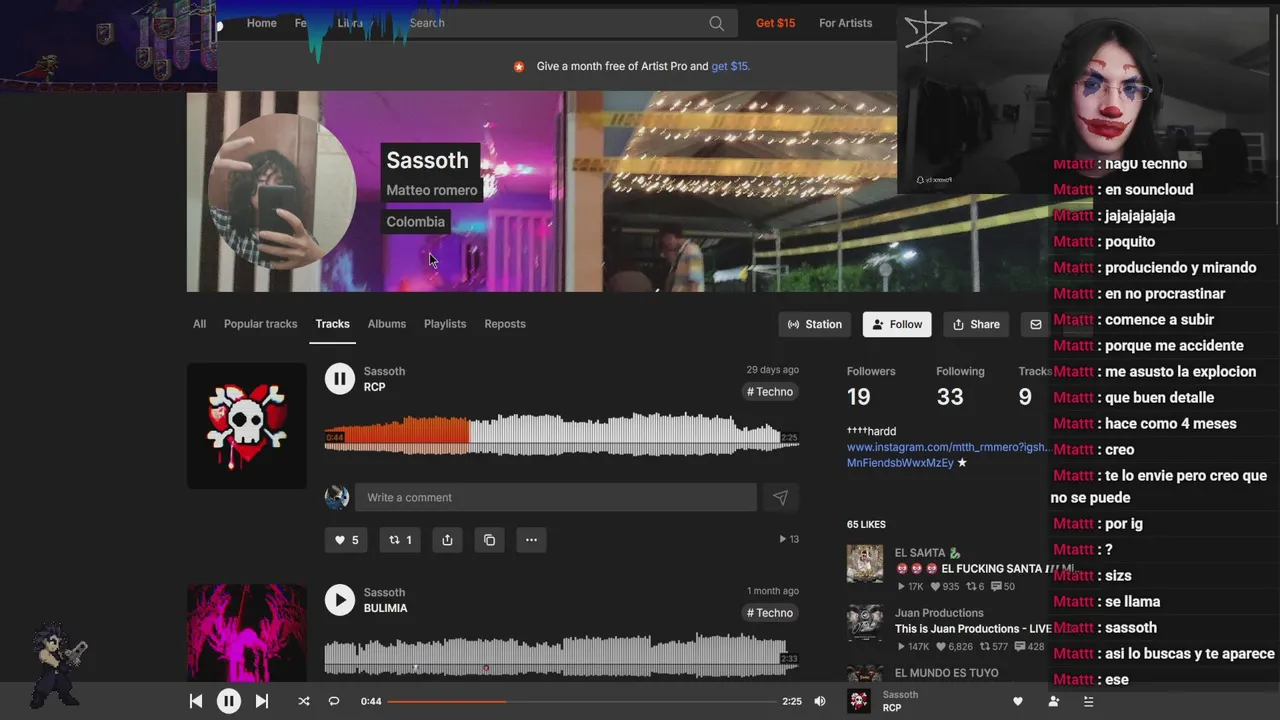The height and width of the screenshot is (720, 1280).
Task: Open BULIMIA track artwork
Action: (247, 634)
